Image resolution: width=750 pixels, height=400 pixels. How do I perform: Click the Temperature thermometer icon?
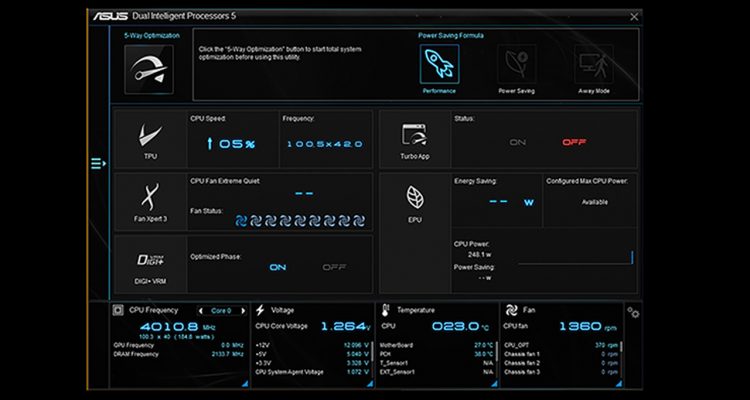coord(386,311)
